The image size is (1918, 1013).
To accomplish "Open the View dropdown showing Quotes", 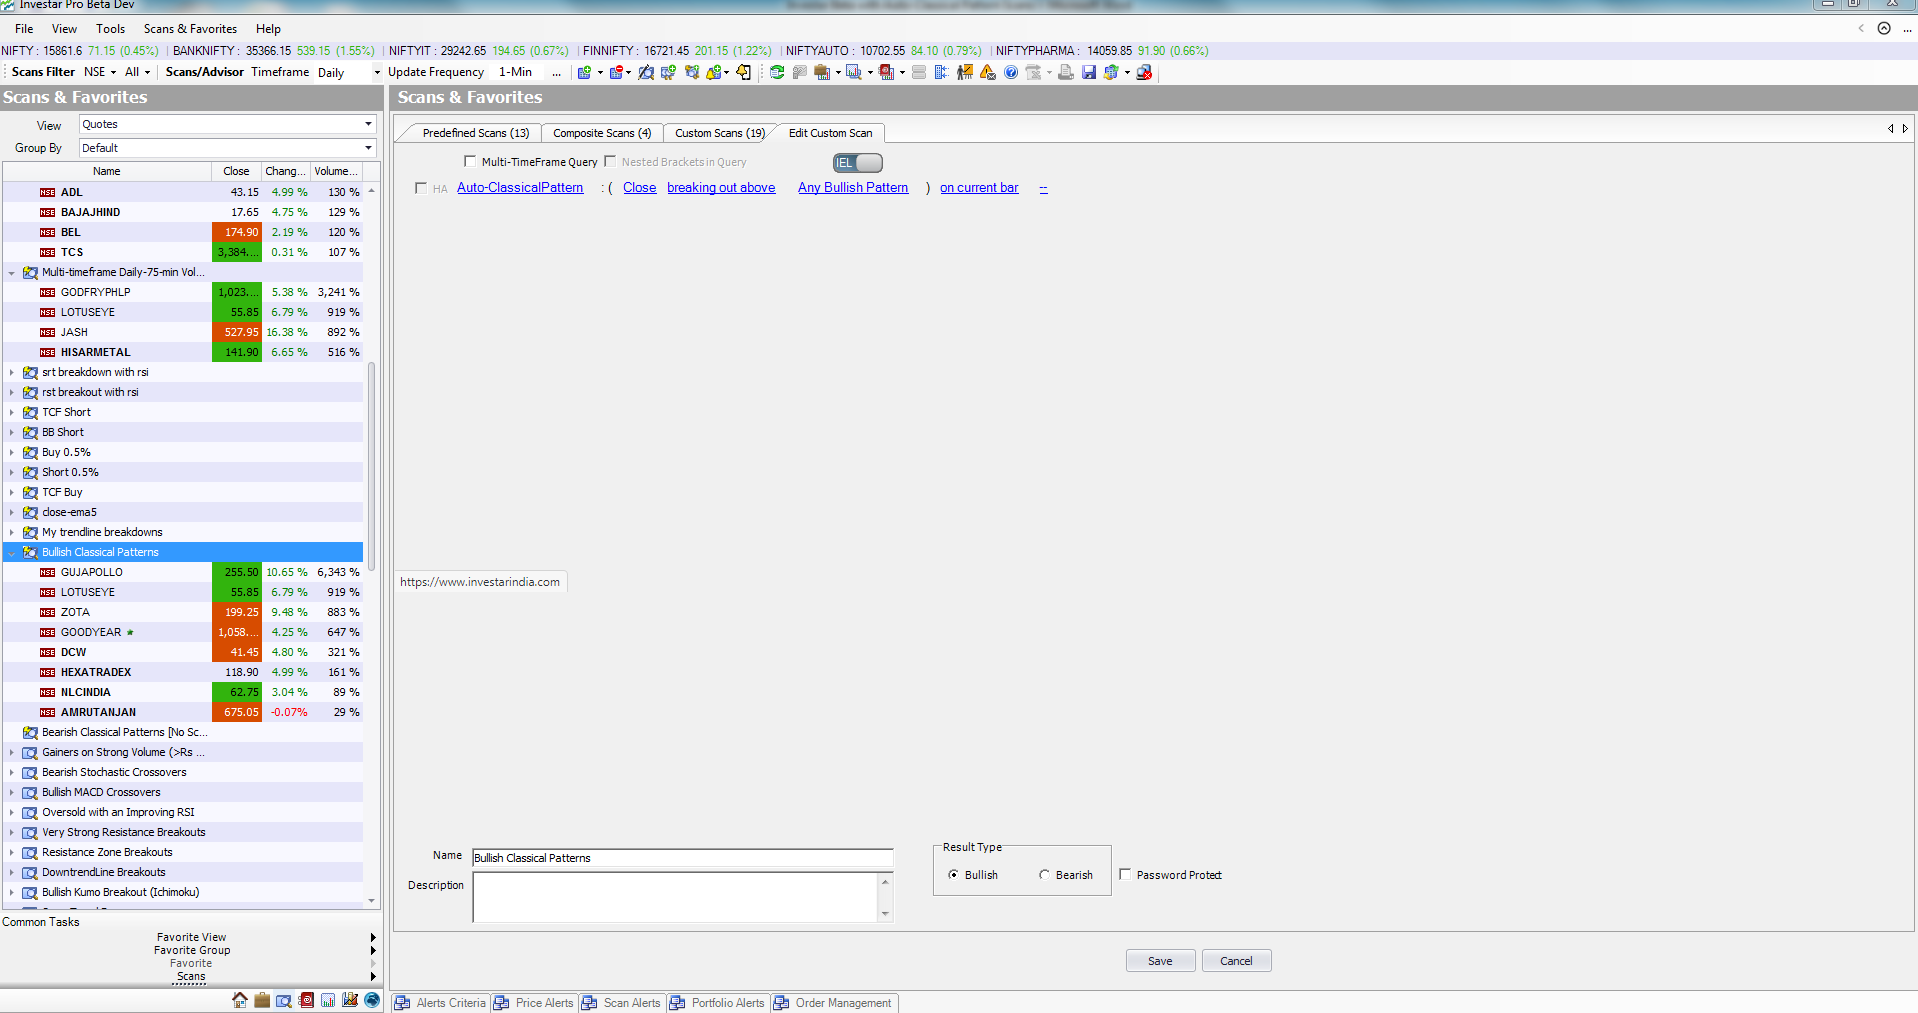I will [227, 124].
